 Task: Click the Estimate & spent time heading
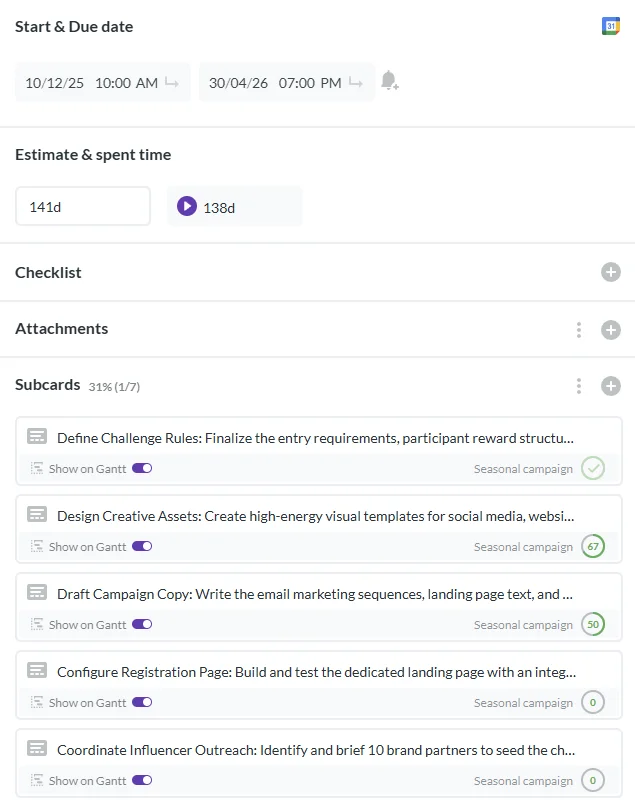tap(93, 155)
